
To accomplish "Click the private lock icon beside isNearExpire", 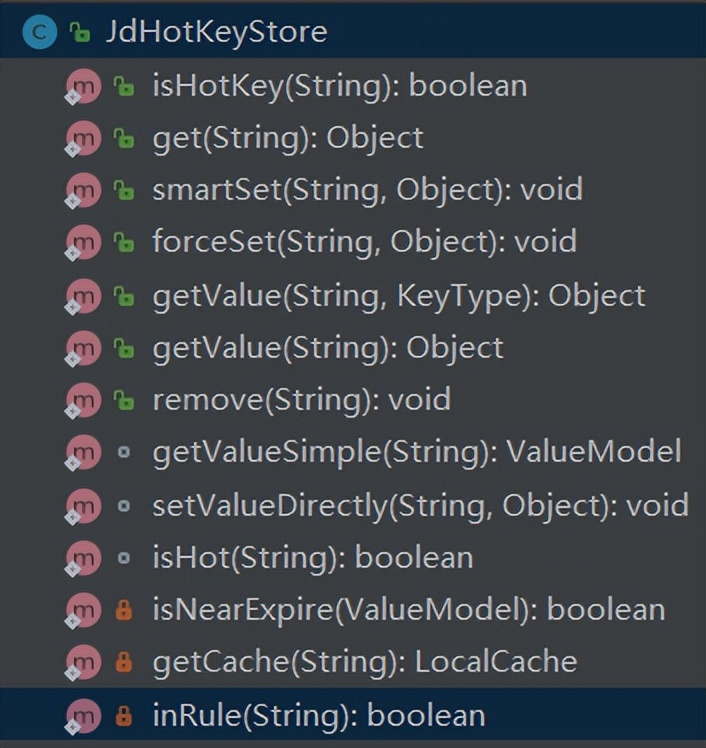I will click(123, 610).
